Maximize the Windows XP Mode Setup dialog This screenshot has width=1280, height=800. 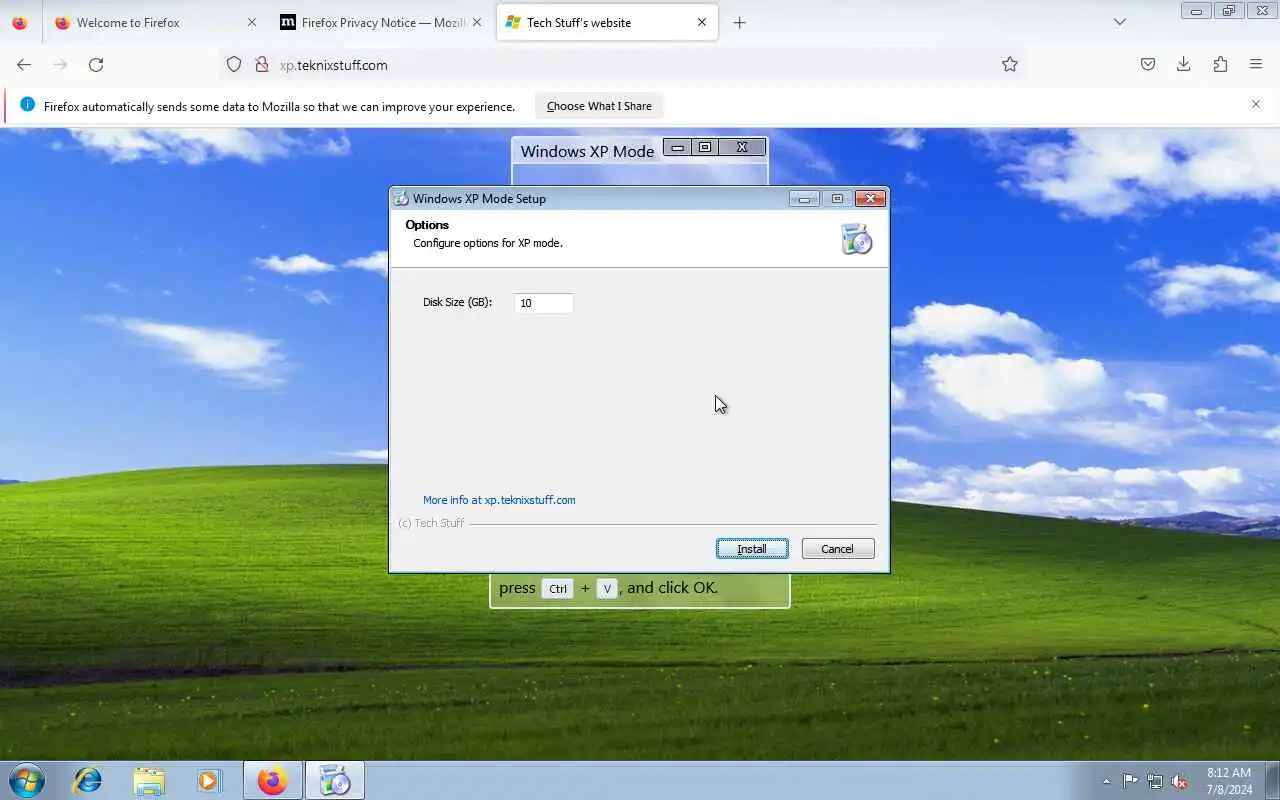pyautogui.click(x=837, y=198)
